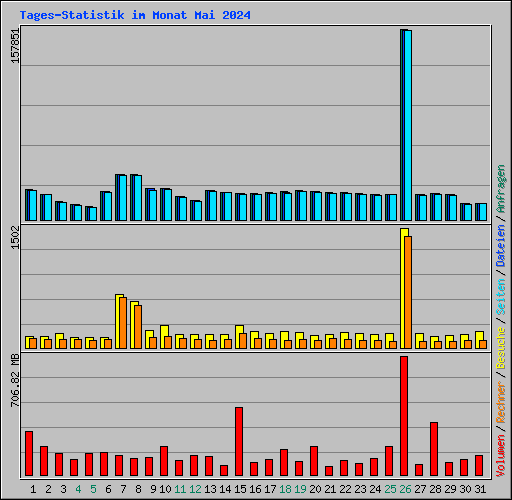
Task: Click day label 7 on the x-axis
Action: (x=123, y=489)
